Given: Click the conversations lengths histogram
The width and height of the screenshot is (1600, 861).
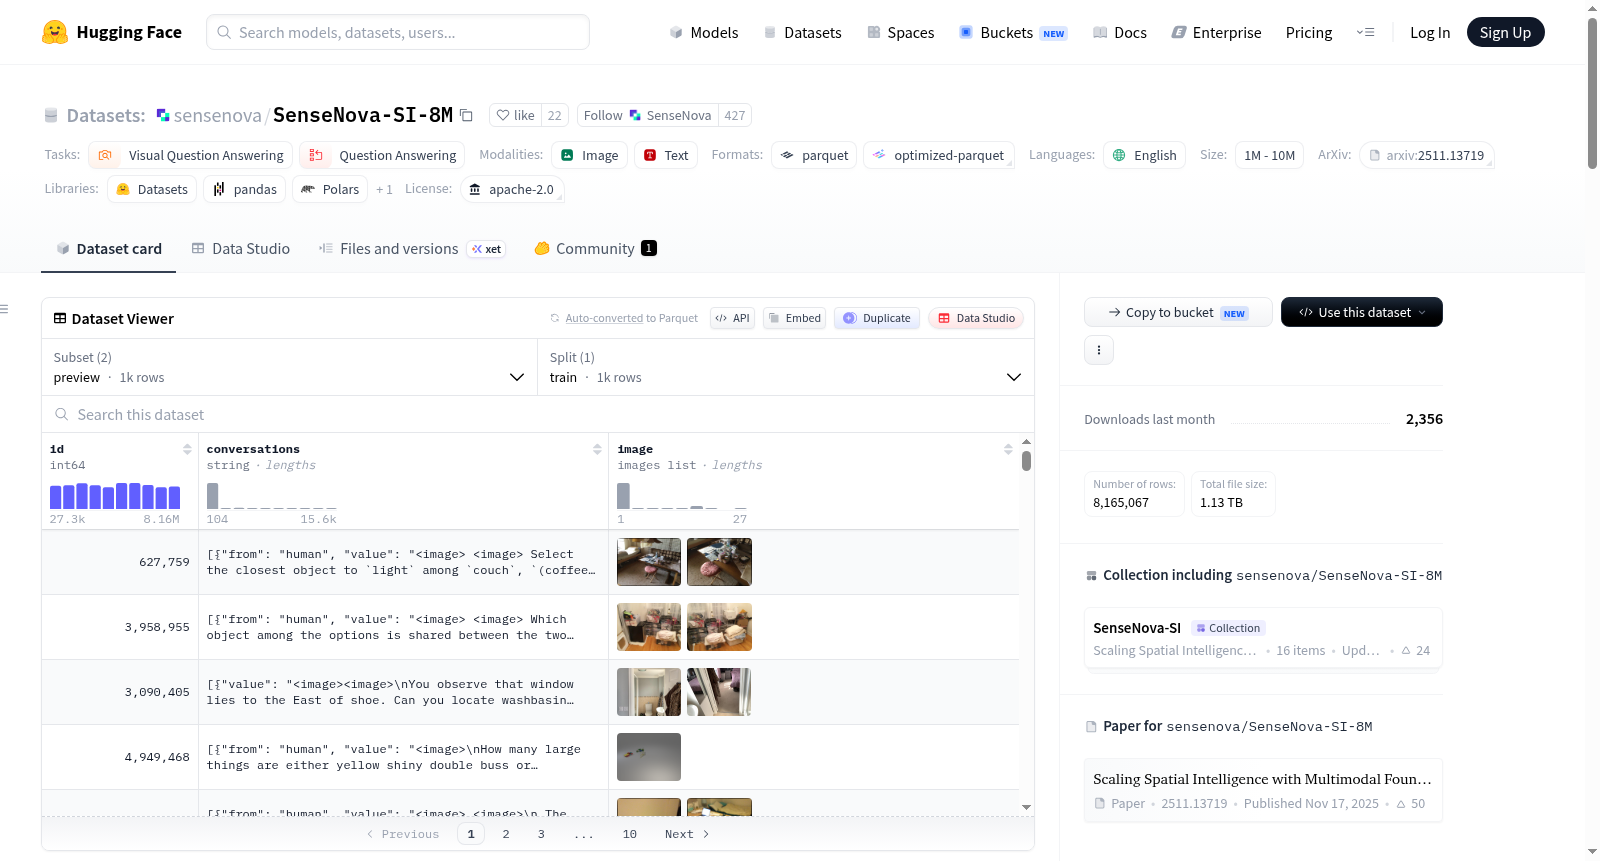Looking at the screenshot, I should pyautogui.click(x=272, y=496).
